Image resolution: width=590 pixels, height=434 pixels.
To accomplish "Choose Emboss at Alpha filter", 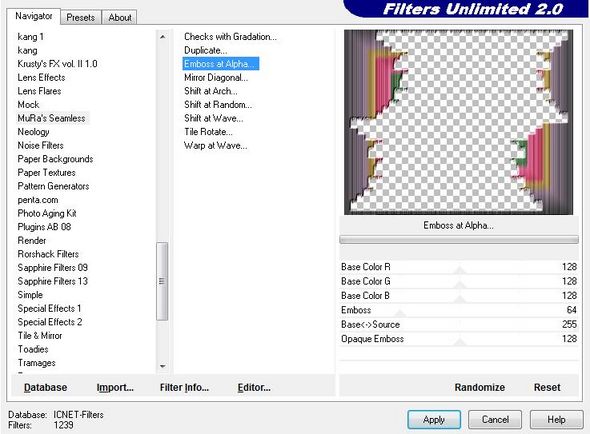I will point(221,64).
